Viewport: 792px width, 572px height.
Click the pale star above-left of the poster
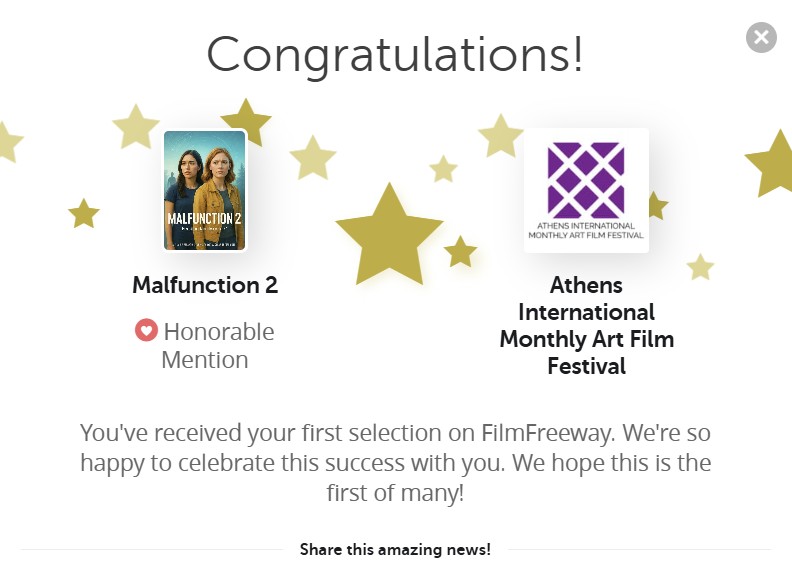(136, 128)
